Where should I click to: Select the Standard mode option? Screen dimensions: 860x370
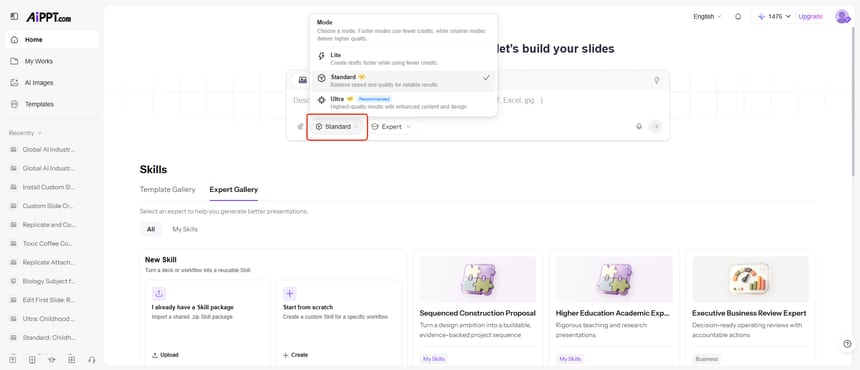[x=403, y=81]
